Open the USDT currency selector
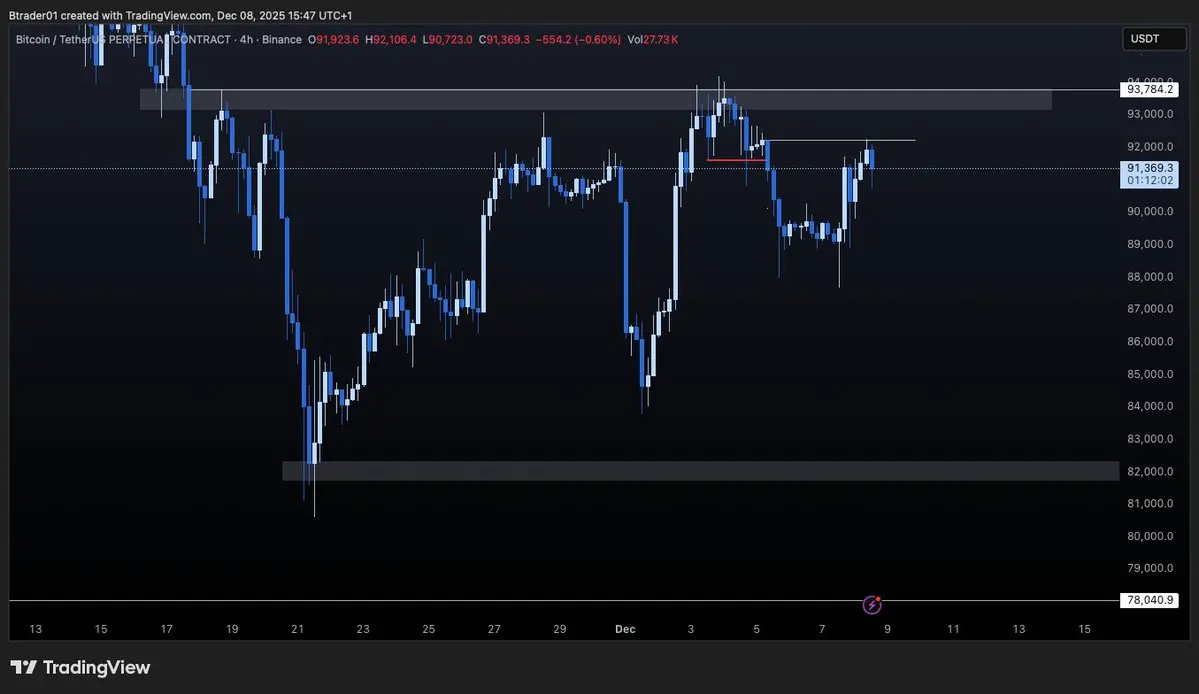 click(x=1154, y=39)
